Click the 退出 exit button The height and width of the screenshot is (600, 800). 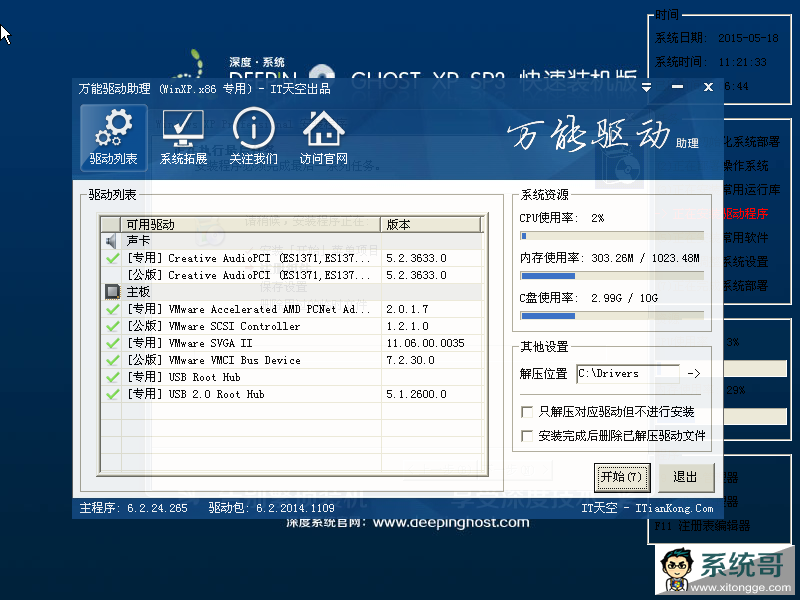point(685,478)
